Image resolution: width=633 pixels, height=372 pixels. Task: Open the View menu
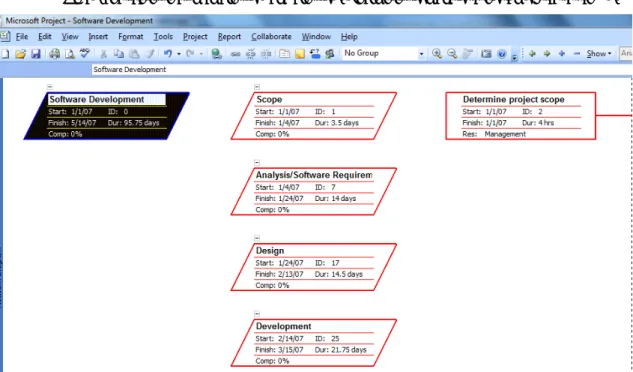(x=70, y=37)
